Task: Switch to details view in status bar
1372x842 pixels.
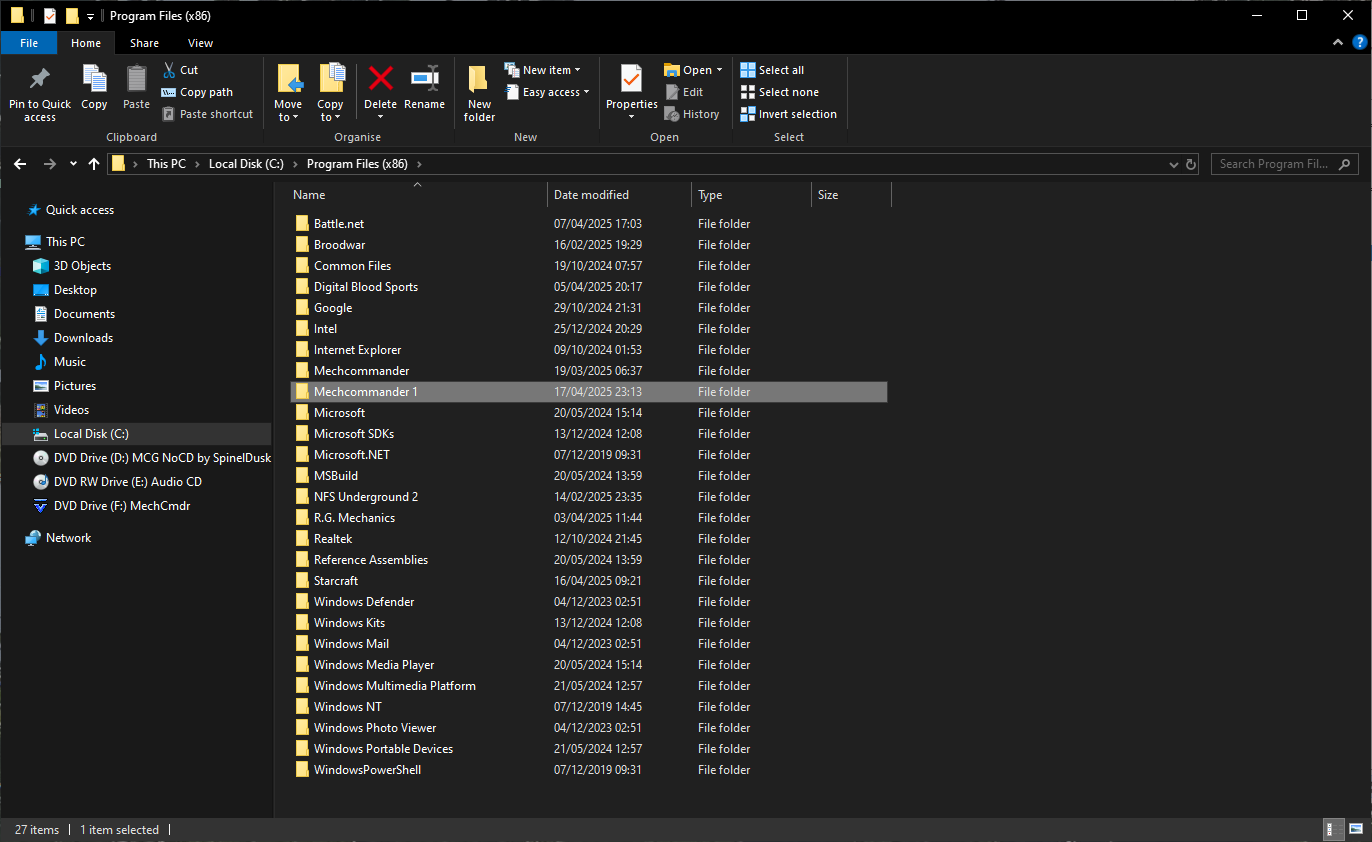Action: click(x=1333, y=829)
